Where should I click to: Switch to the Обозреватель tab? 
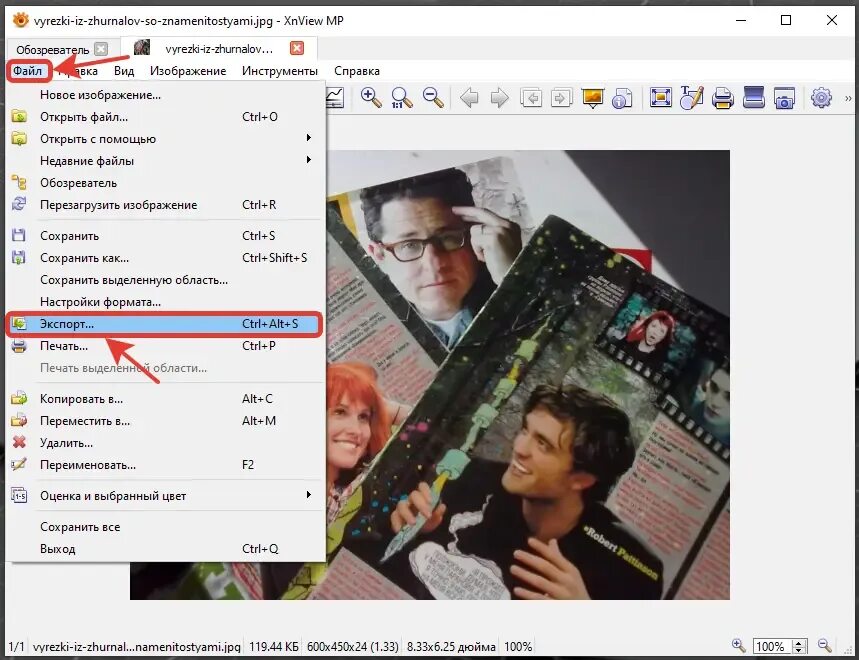point(53,50)
